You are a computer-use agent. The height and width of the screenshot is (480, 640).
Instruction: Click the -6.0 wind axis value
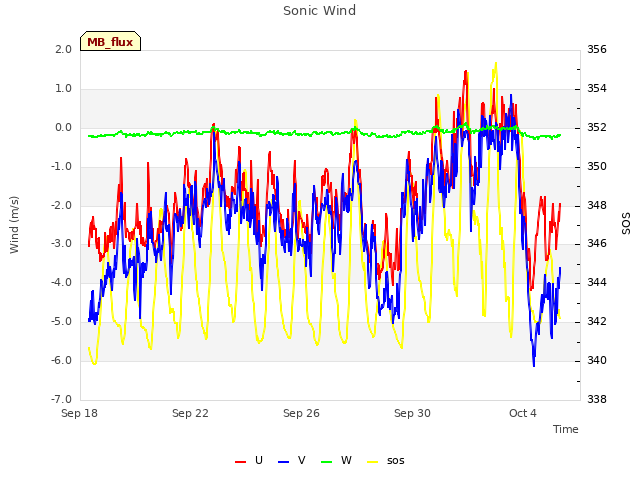[x=61, y=360]
